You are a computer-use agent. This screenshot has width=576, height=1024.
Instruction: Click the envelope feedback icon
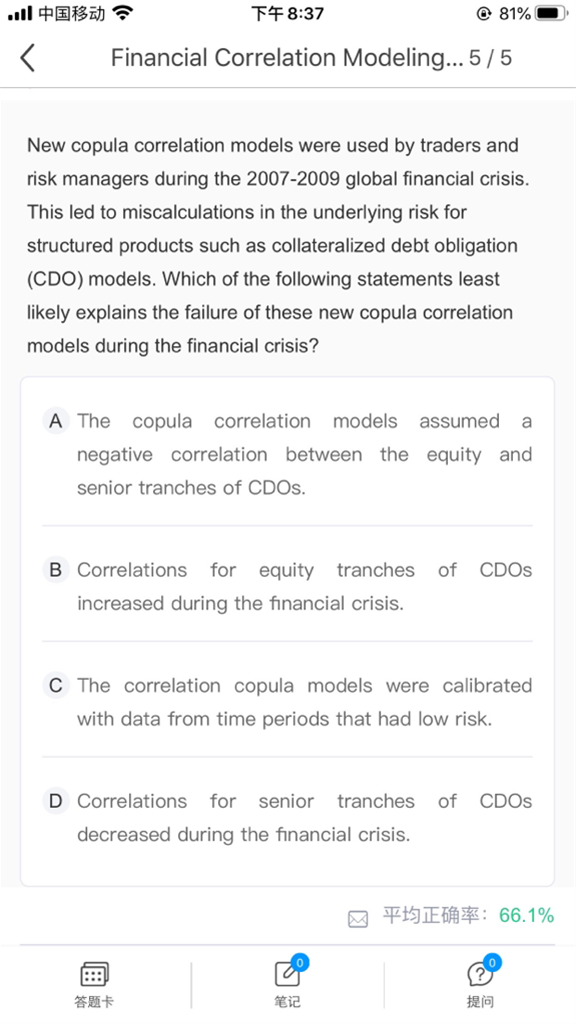[x=358, y=919]
